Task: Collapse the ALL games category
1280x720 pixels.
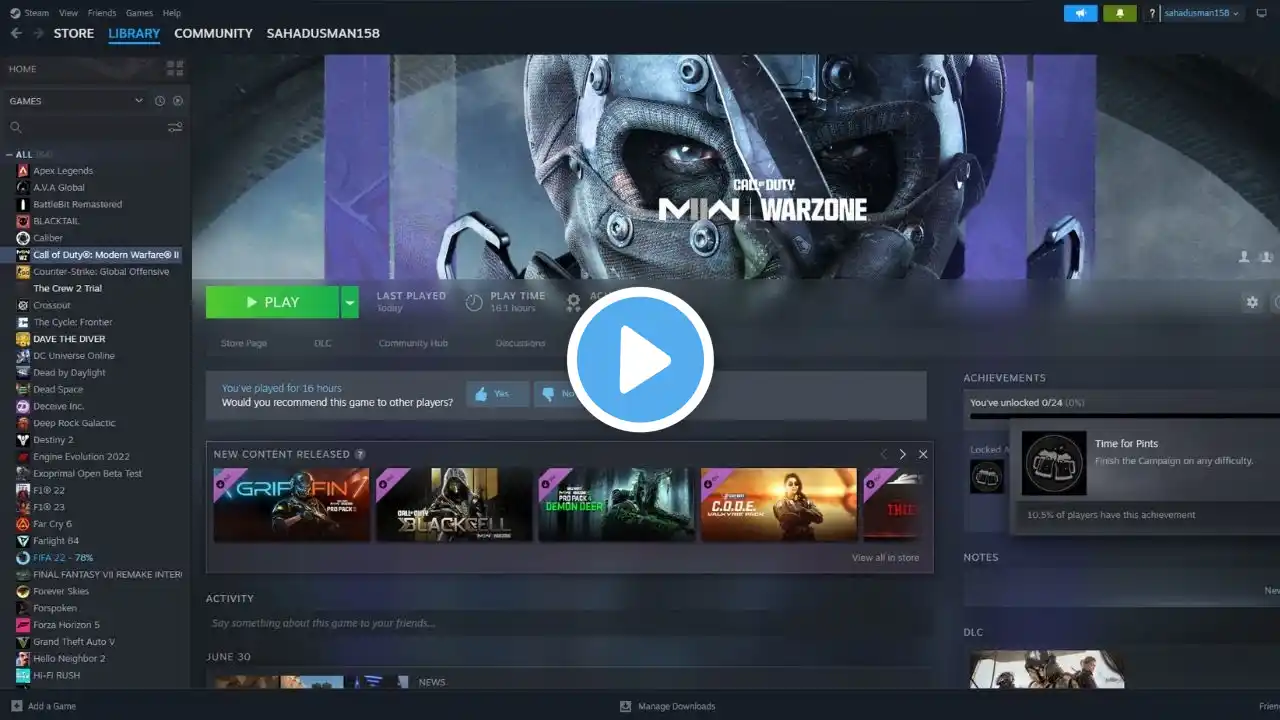Action: click(10, 155)
